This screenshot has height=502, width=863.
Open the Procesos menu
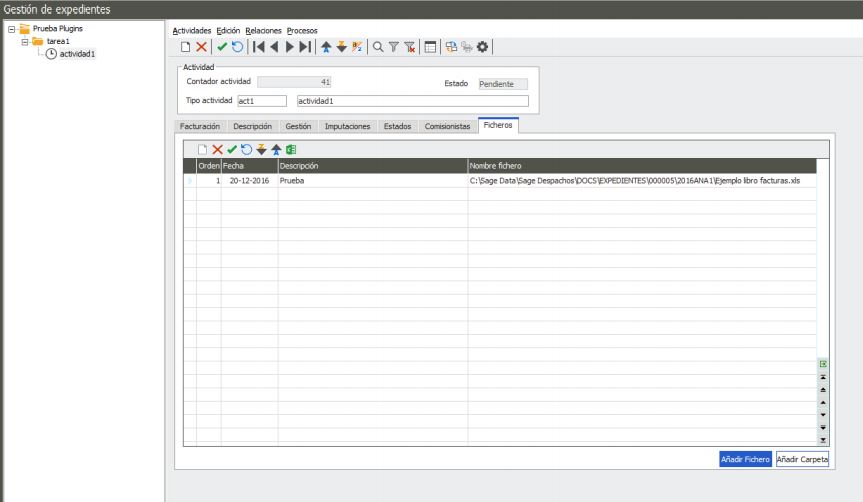coord(302,31)
